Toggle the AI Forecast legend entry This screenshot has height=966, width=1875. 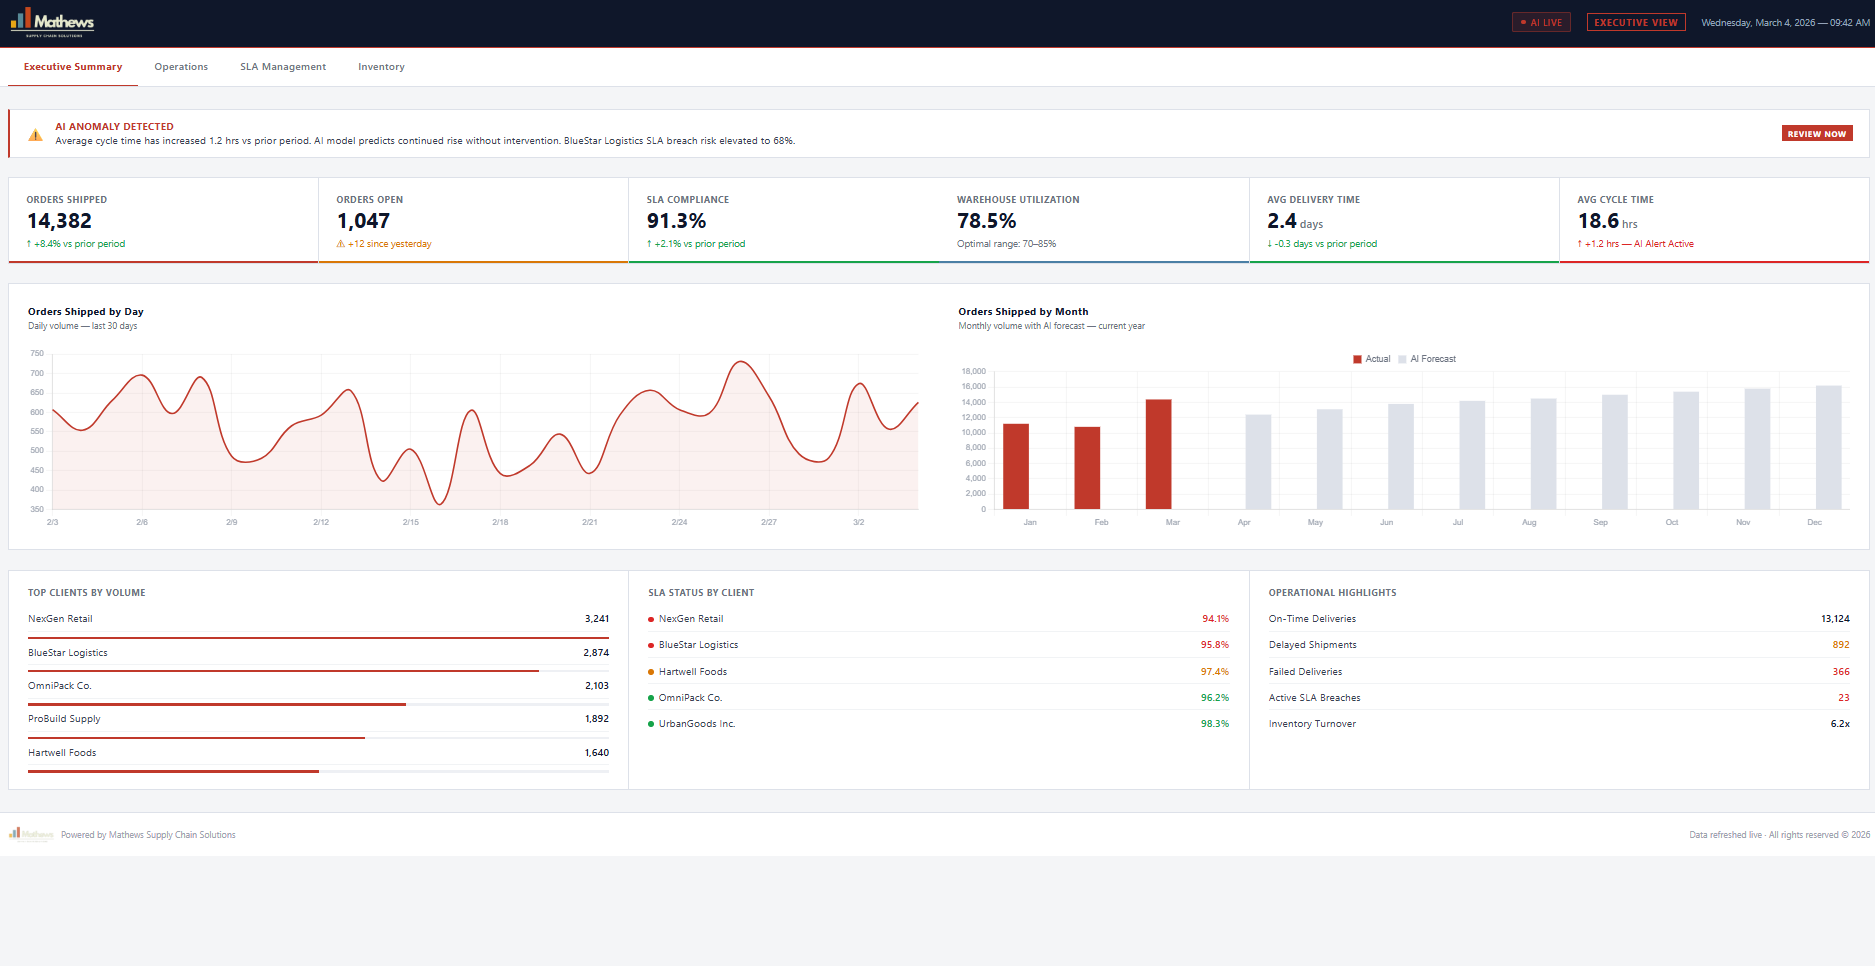[1427, 359]
